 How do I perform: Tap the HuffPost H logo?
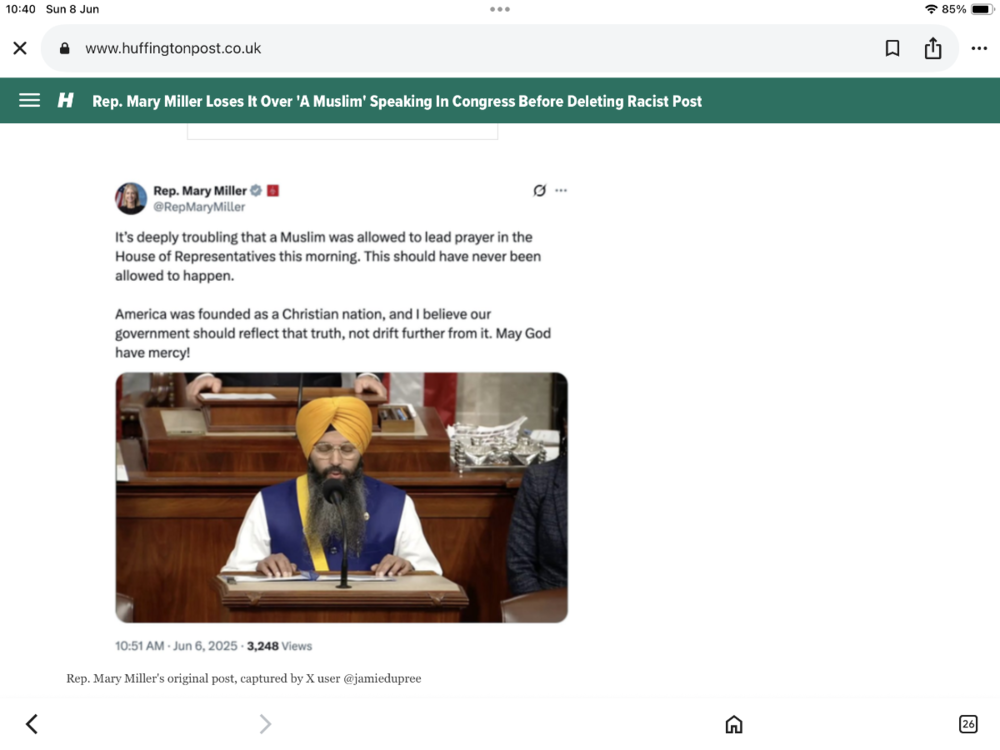point(66,101)
